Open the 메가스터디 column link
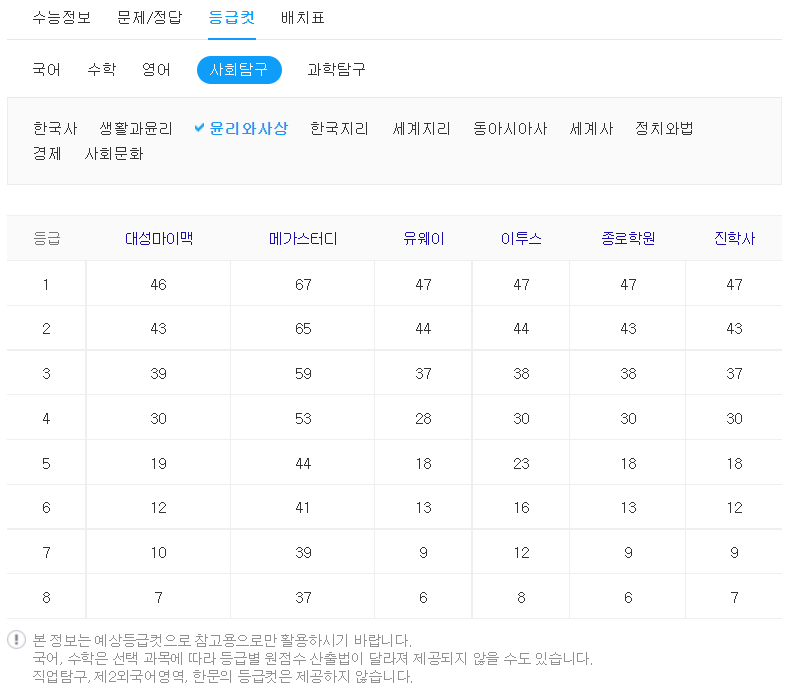This screenshot has height=698, width=788. click(303, 238)
